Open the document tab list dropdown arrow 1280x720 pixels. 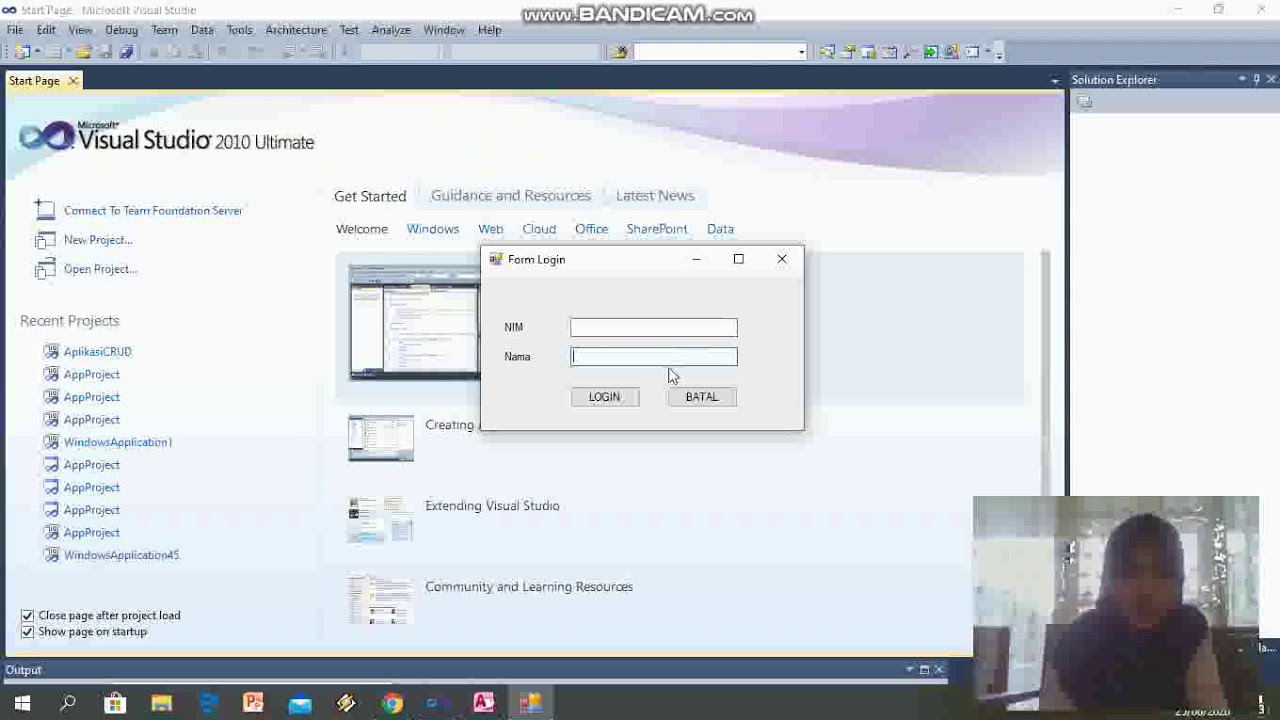[1055, 80]
